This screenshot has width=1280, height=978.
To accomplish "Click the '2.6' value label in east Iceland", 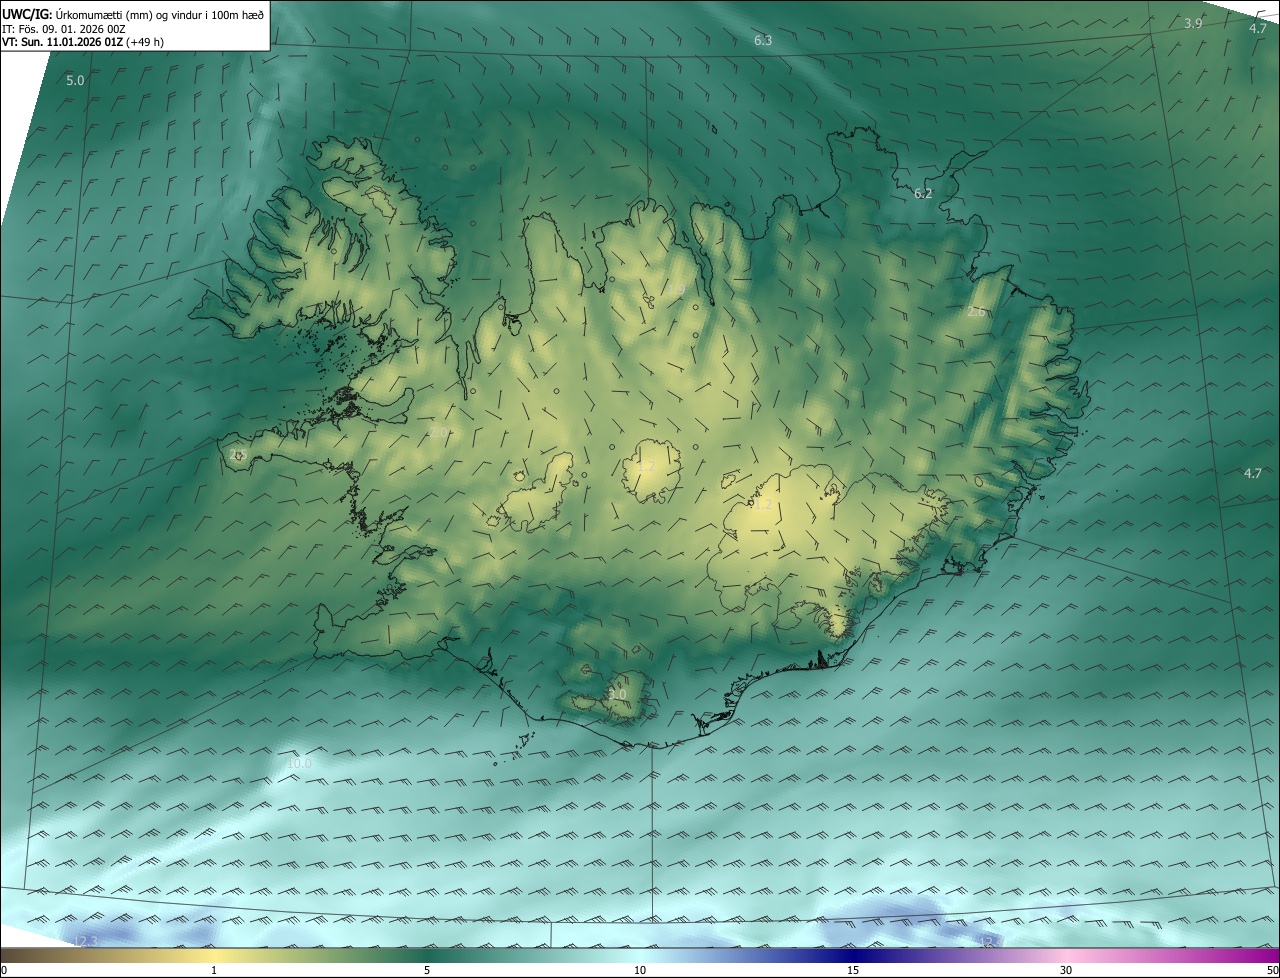I will (977, 312).
